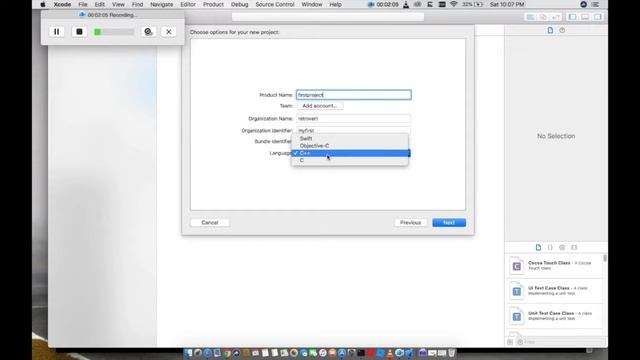Viewport: 640px width, 360px height.
Task: Open the Window menu
Action: [x=312, y=4]
